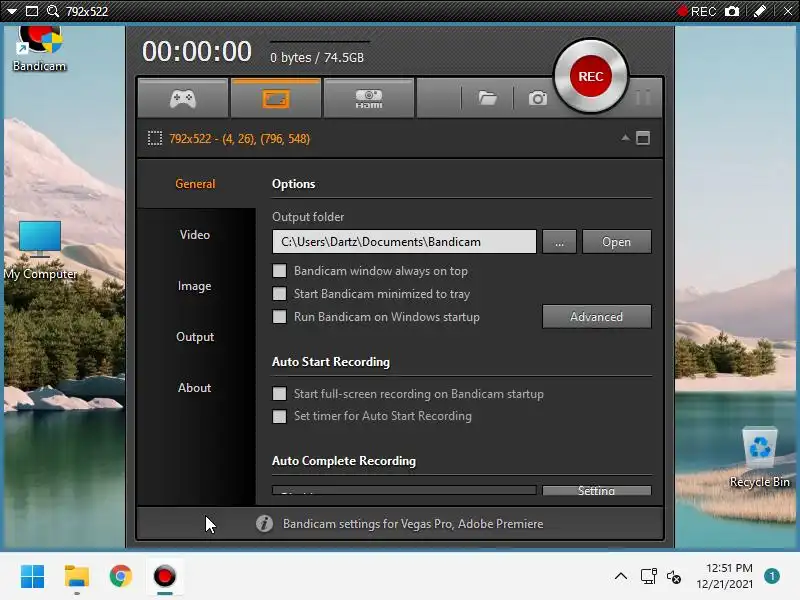The height and width of the screenshot is (600, 800).
Task: Open the Video settings tab
Action: [195, 235]
